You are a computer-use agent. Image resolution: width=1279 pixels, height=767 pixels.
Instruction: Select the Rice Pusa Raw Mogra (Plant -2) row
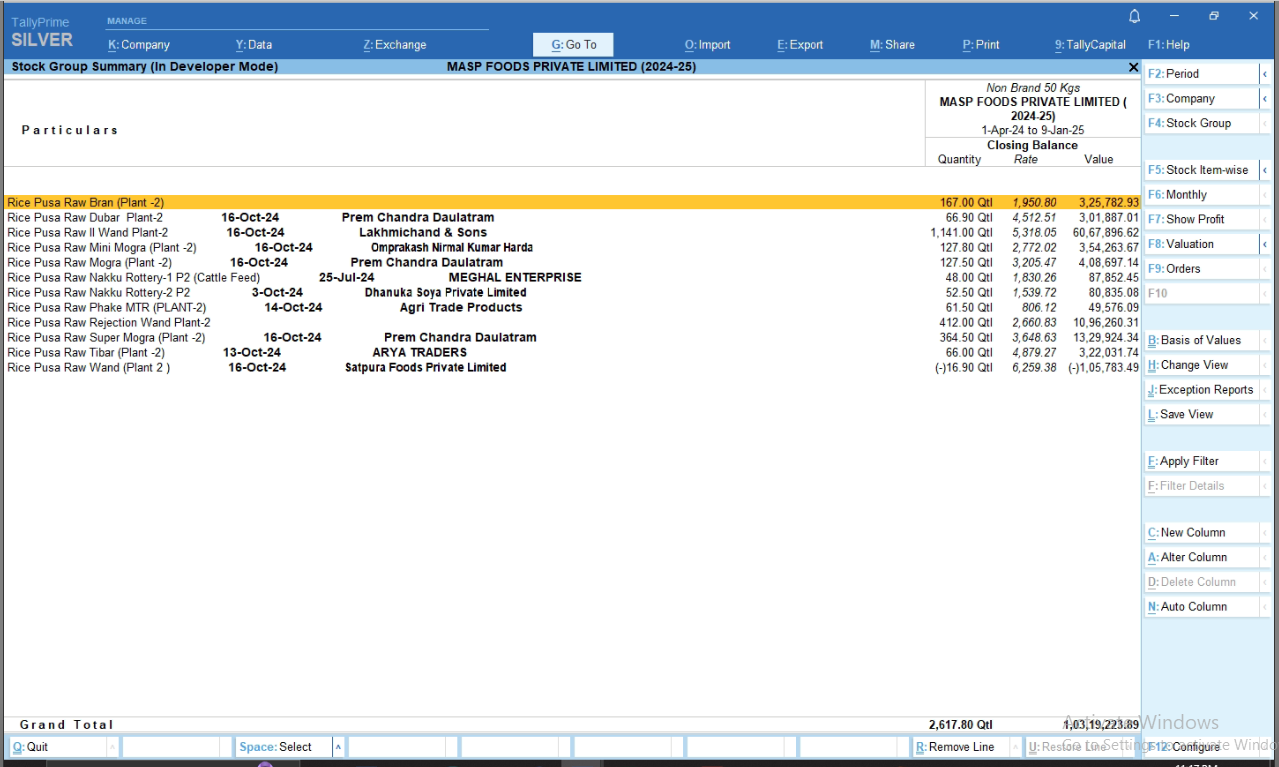(x=572, y=263)
